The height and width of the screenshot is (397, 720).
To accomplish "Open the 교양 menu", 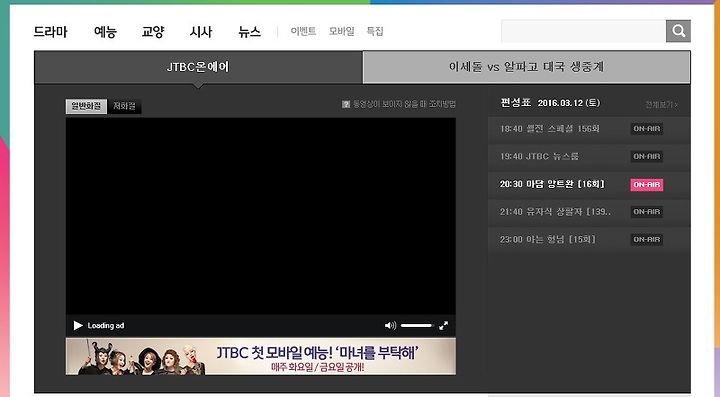I will point(153,32).
